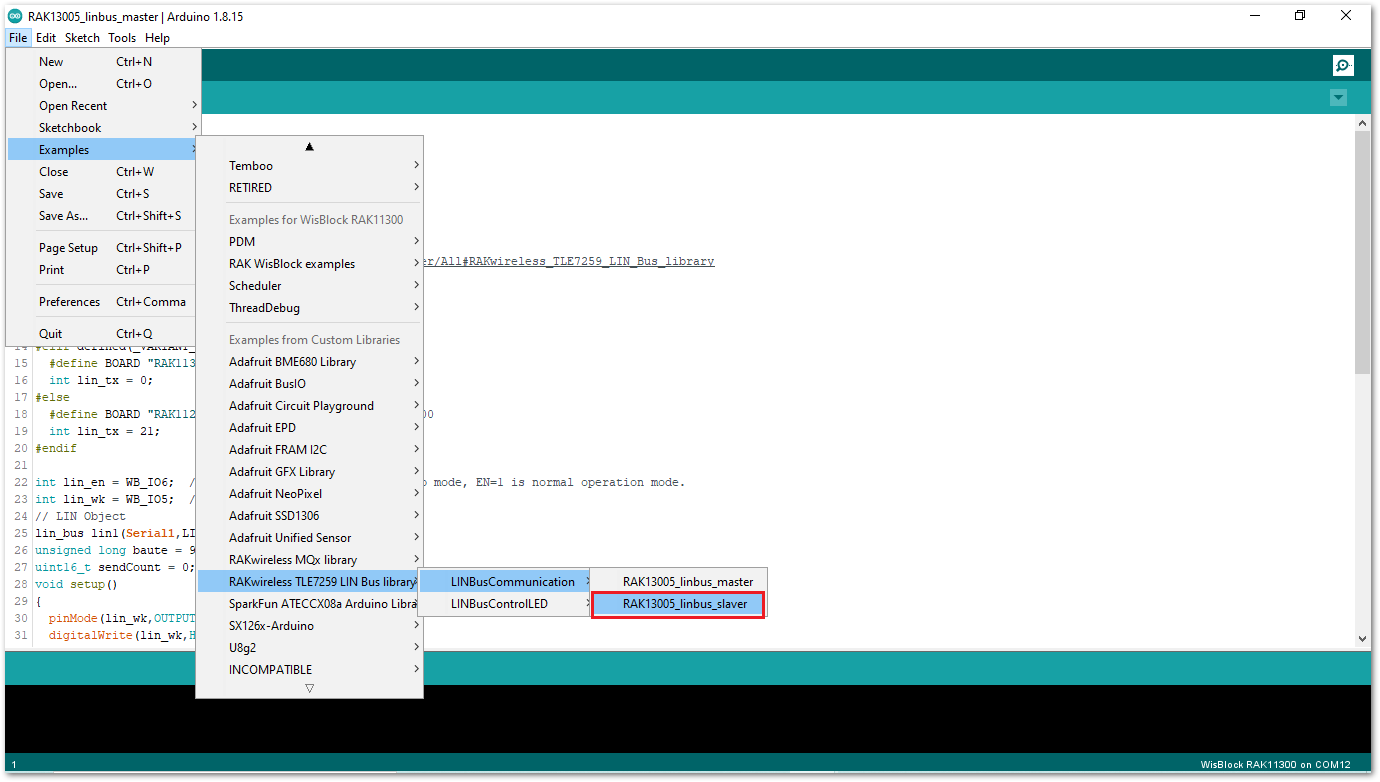1380x782 pixels.
Task: Open Adafruit EPD examples
Action: (310, 428)
